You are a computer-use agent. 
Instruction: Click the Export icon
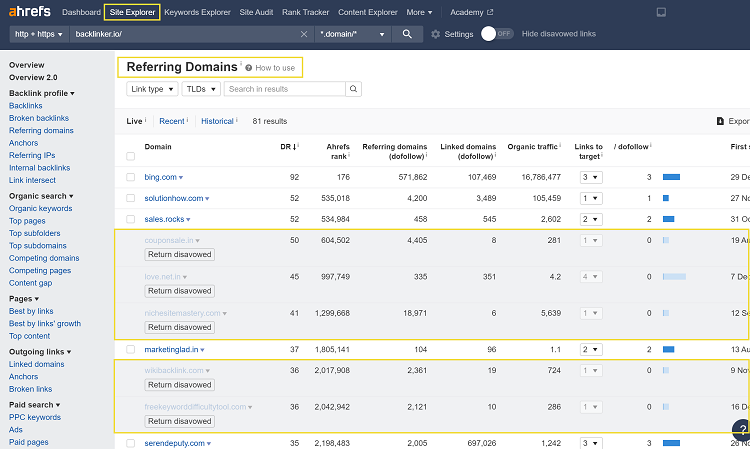coord(720,121)
